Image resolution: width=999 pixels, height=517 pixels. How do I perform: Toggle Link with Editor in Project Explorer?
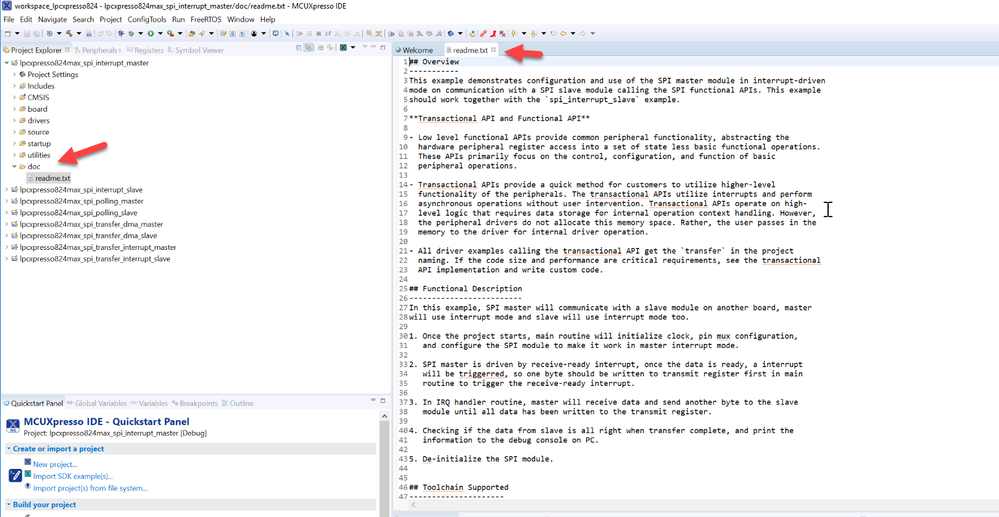(308, 48)
